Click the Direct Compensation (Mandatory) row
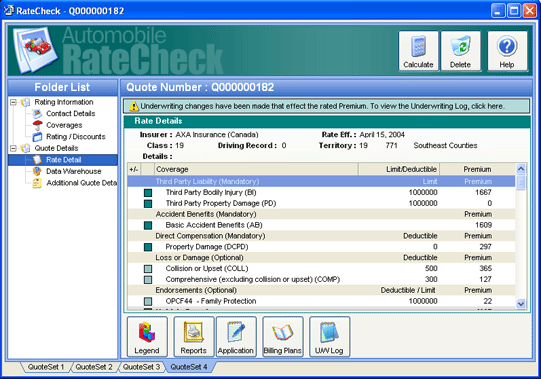This screenshot has height=379, width=541. pos(321,236)
